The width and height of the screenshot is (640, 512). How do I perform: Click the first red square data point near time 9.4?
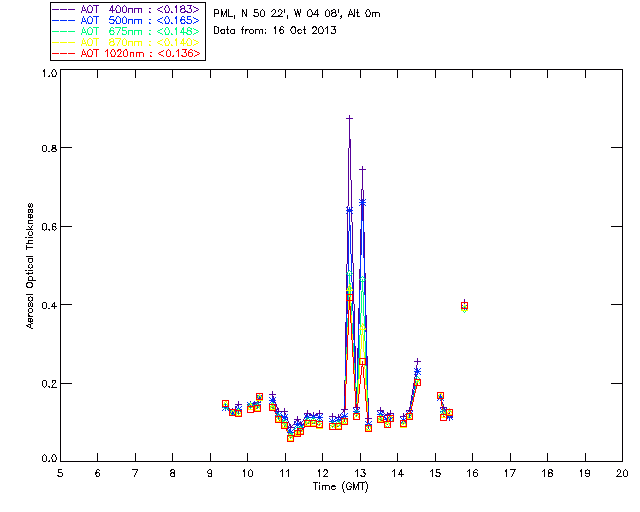tap(225, 404)
